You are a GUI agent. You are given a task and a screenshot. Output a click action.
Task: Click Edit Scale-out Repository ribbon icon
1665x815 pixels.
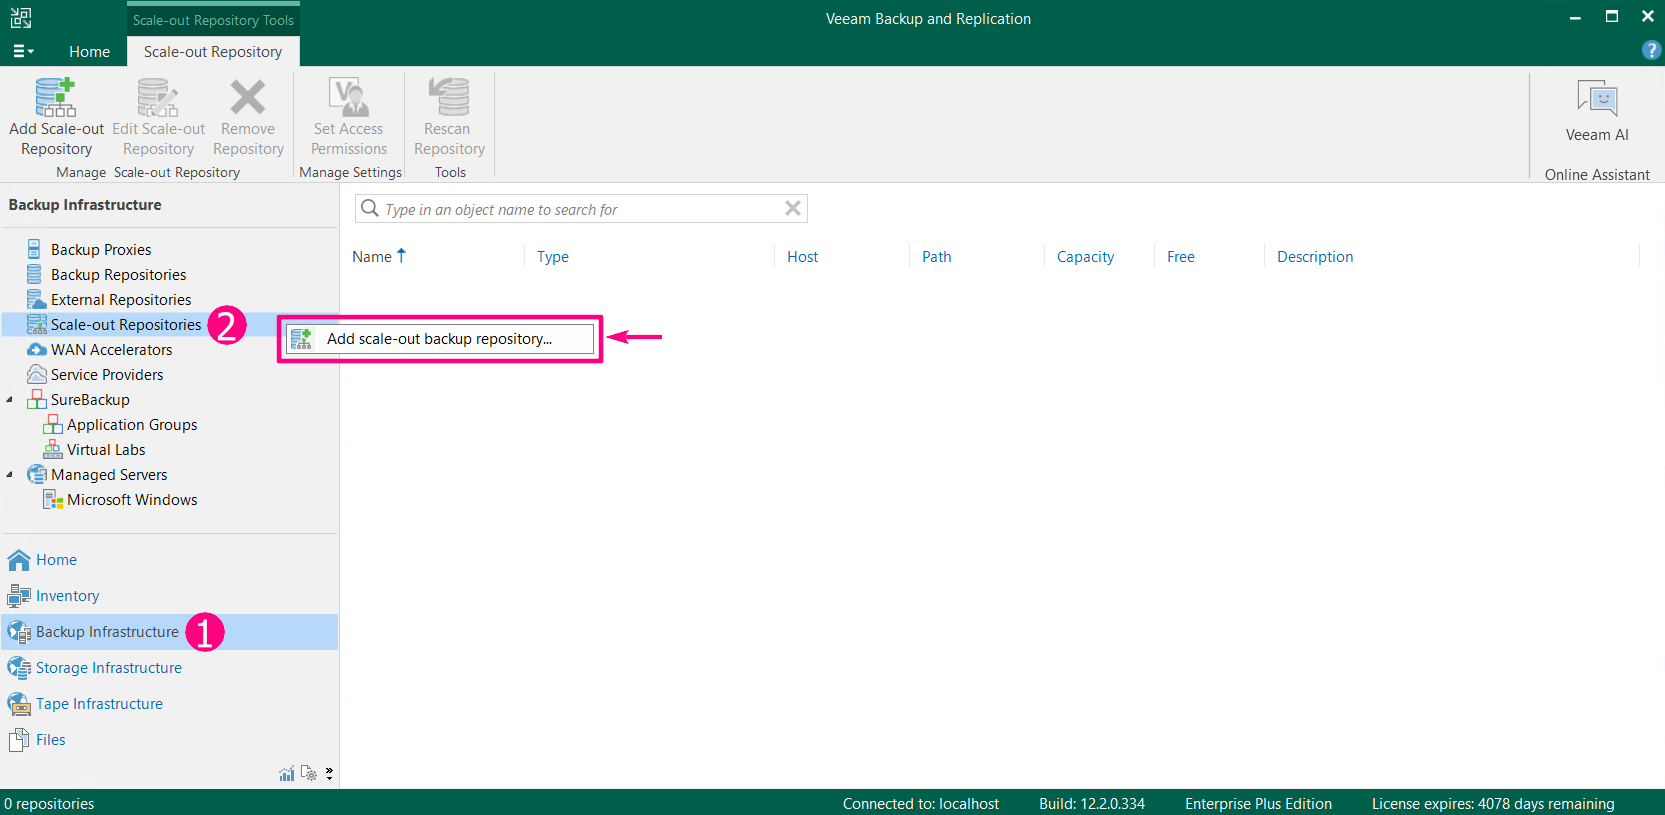click(158, 97)
